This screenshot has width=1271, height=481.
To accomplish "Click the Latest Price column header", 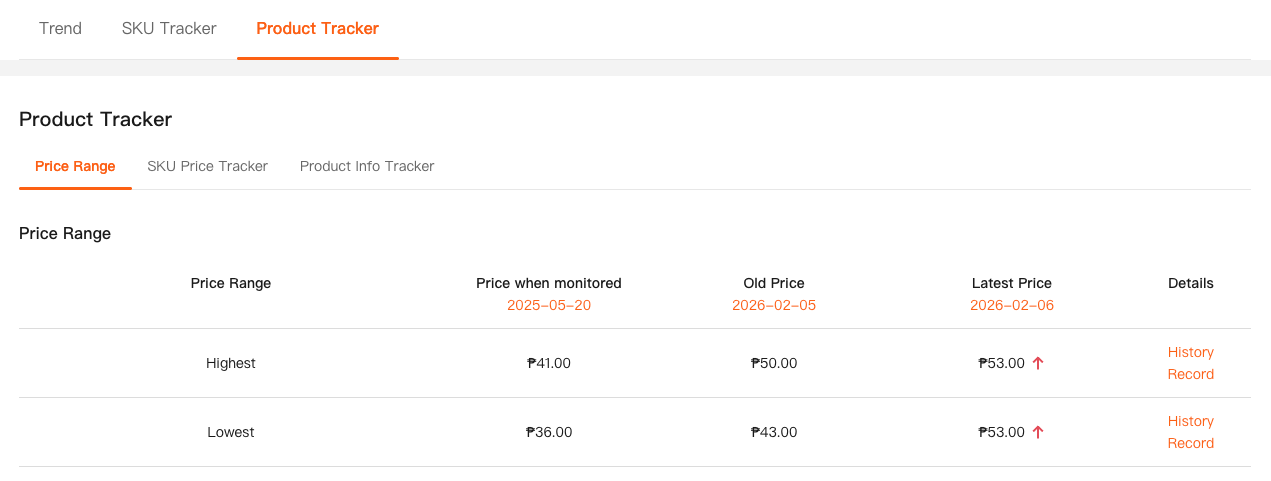I will pyautogui.click(x=1012, y=283).
